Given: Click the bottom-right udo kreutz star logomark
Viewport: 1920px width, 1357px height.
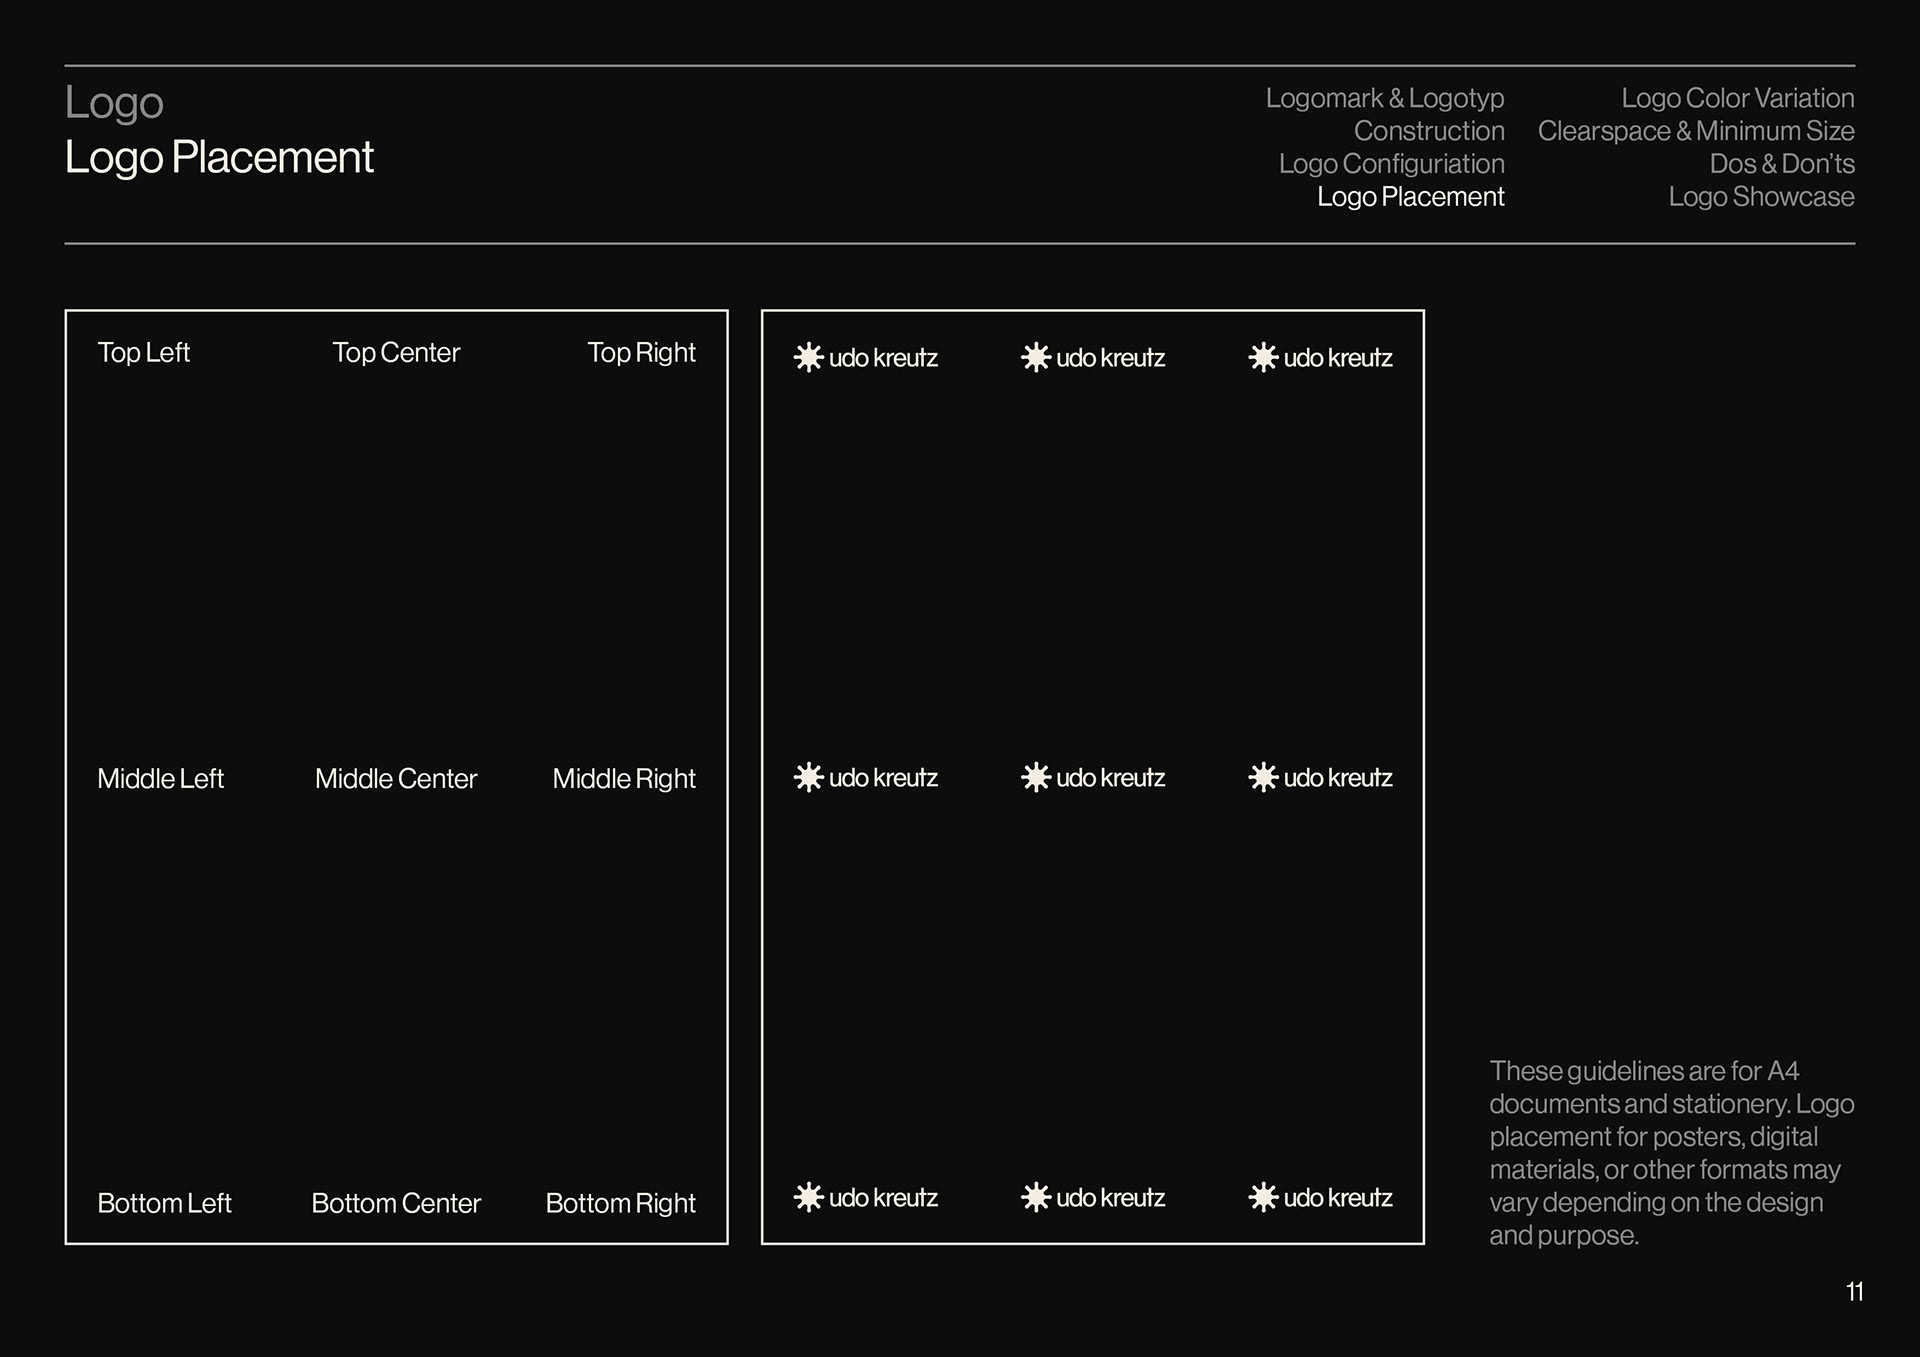Looking at the screenshot, I should pos(1263,1197).
